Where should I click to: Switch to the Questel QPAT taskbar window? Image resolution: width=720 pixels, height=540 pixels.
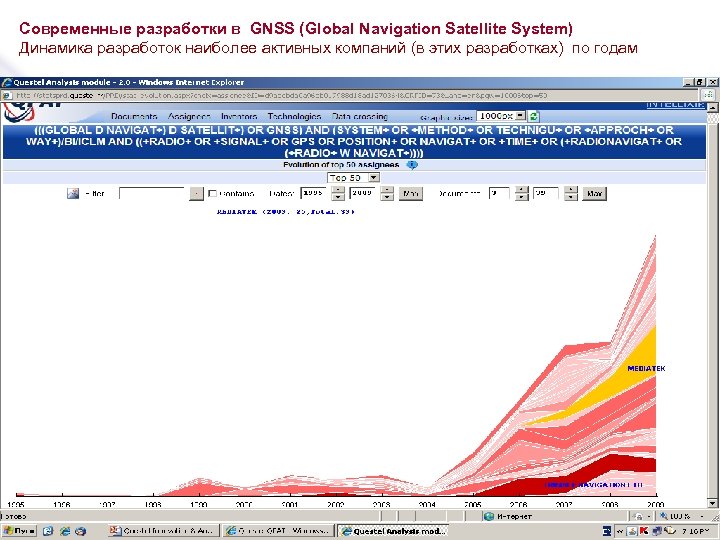point(278,531)
